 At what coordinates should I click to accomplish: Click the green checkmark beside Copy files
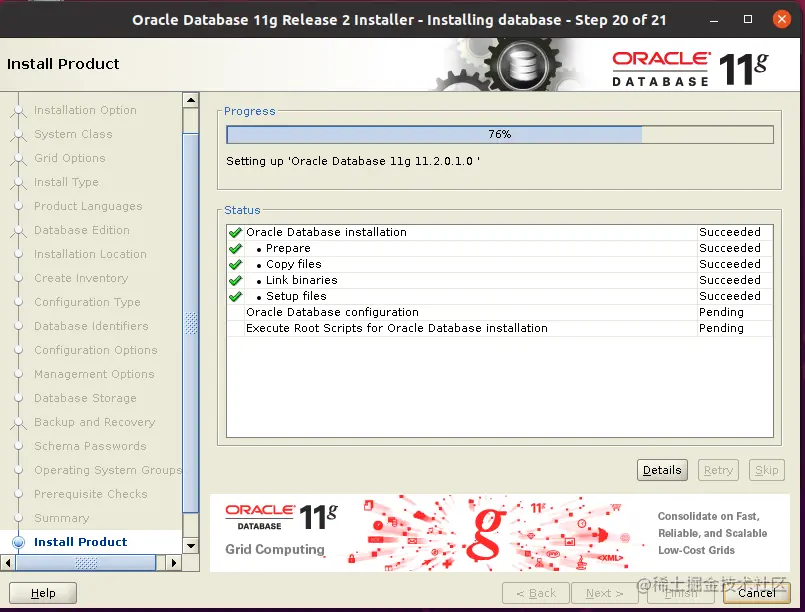pyautogui.click(x=236, y=264)
